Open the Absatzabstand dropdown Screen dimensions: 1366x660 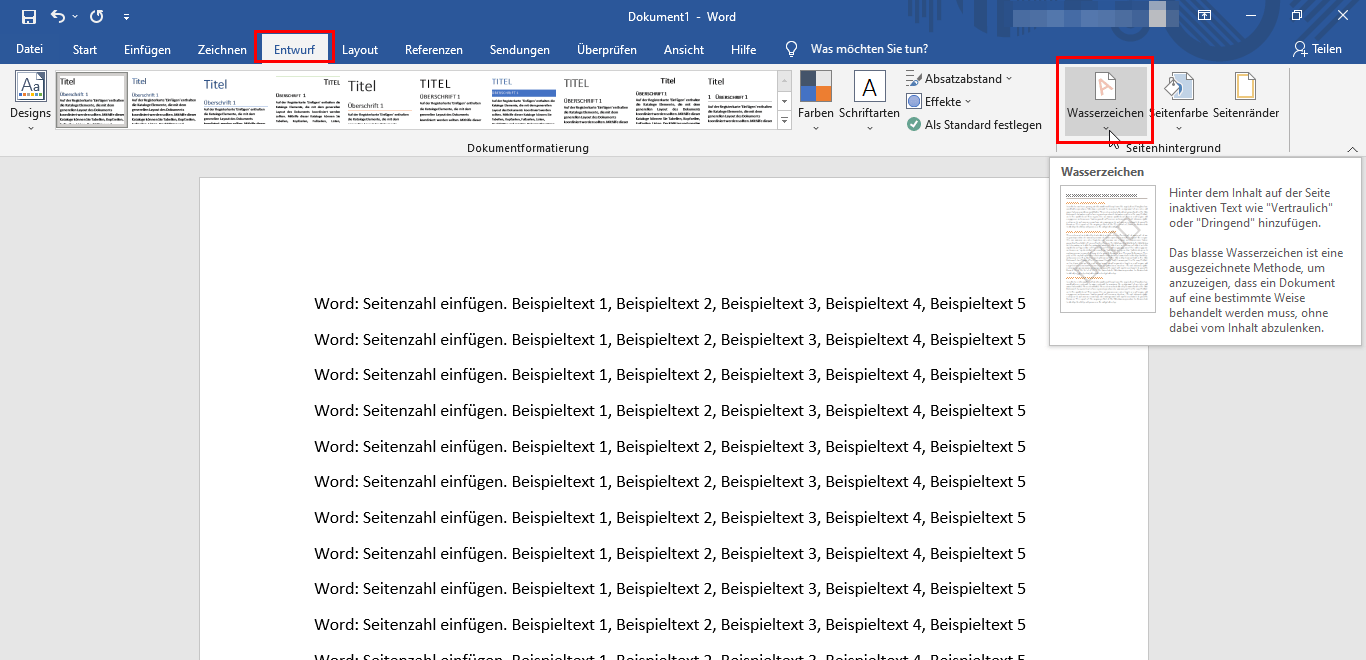[960, 78]
